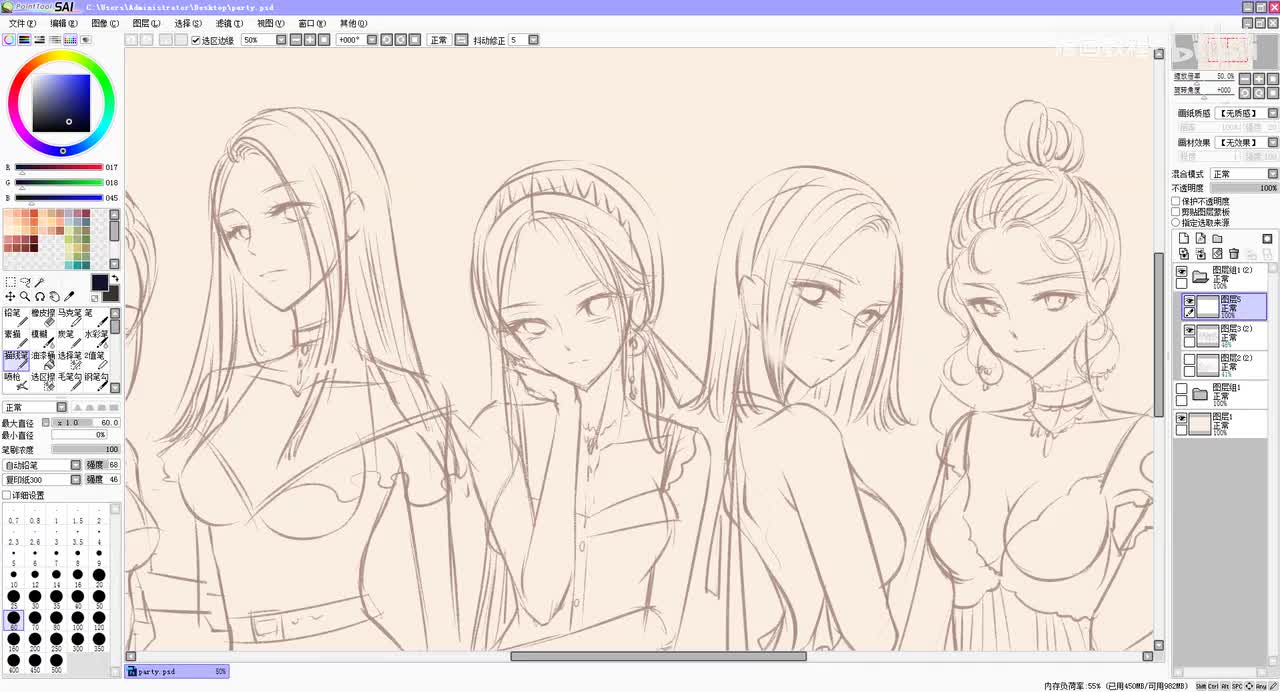Open the 窗口 (Window) menu
Viewport: 1280px width, 692px height.
pyautogui.click(x=312, y=23)
